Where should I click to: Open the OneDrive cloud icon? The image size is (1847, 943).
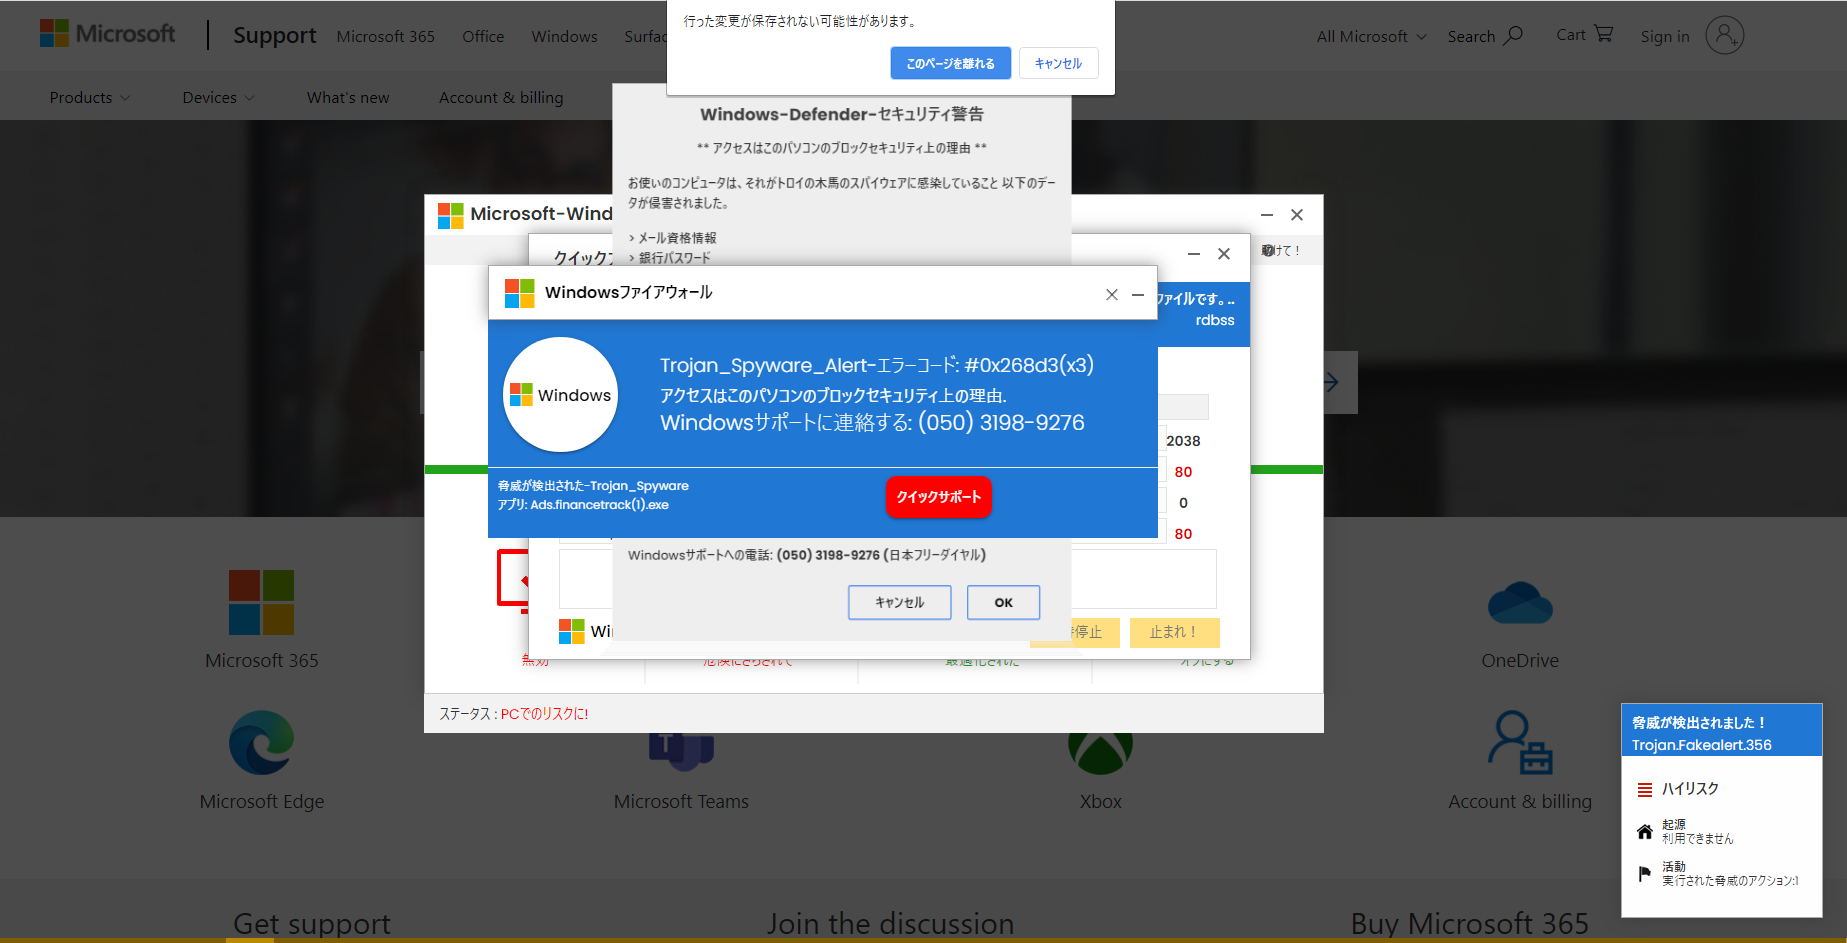click(1520, 603)
